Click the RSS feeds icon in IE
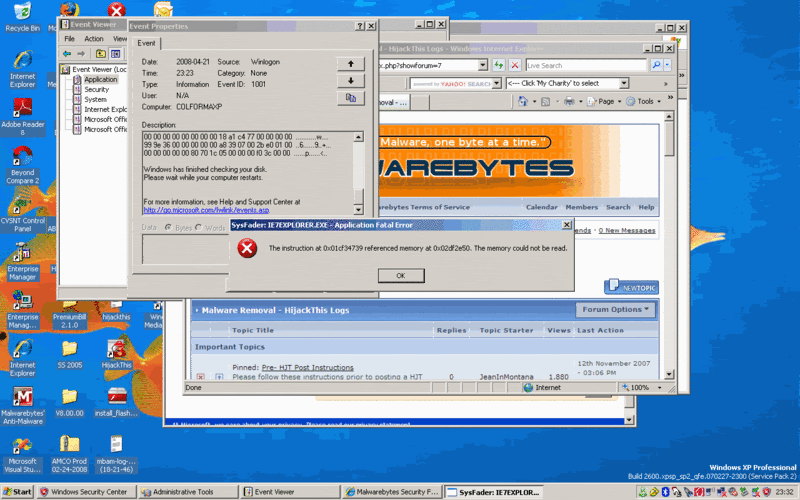 545,102
